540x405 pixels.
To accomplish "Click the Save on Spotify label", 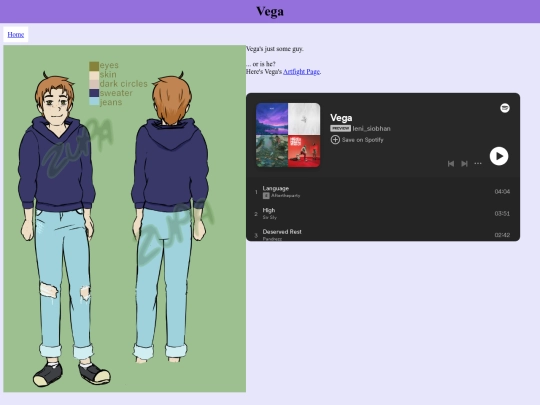I will pyautogui.click(x=362, y=140).
